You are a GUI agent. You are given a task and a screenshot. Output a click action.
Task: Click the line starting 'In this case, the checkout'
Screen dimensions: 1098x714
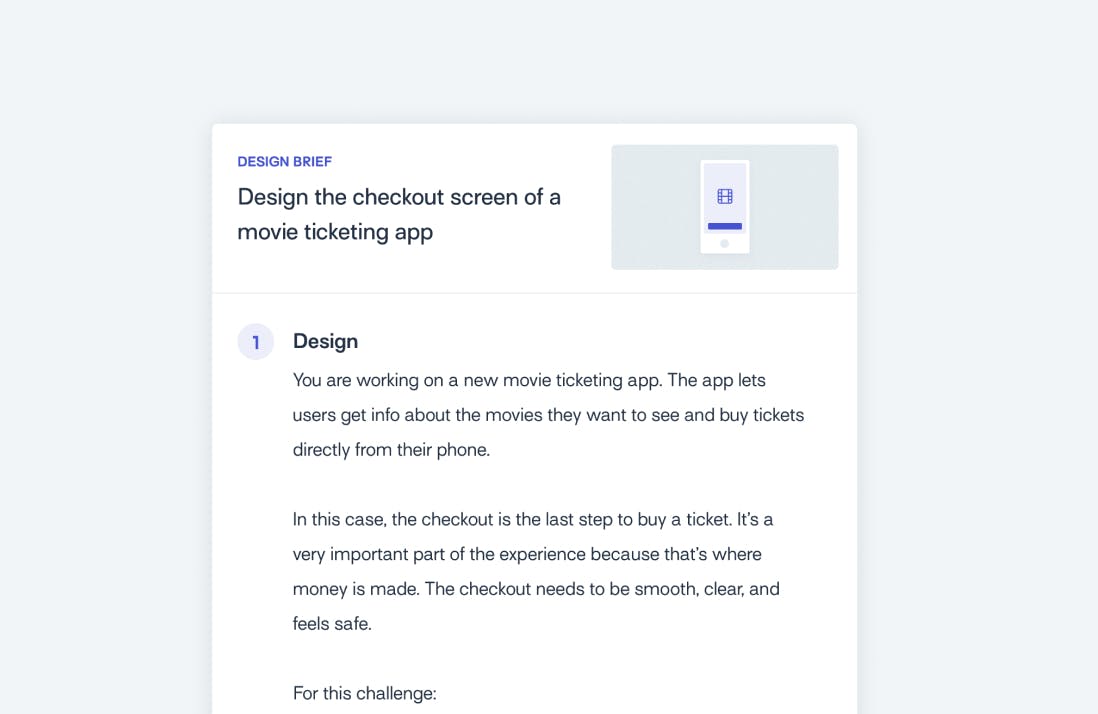pos(533,519)
